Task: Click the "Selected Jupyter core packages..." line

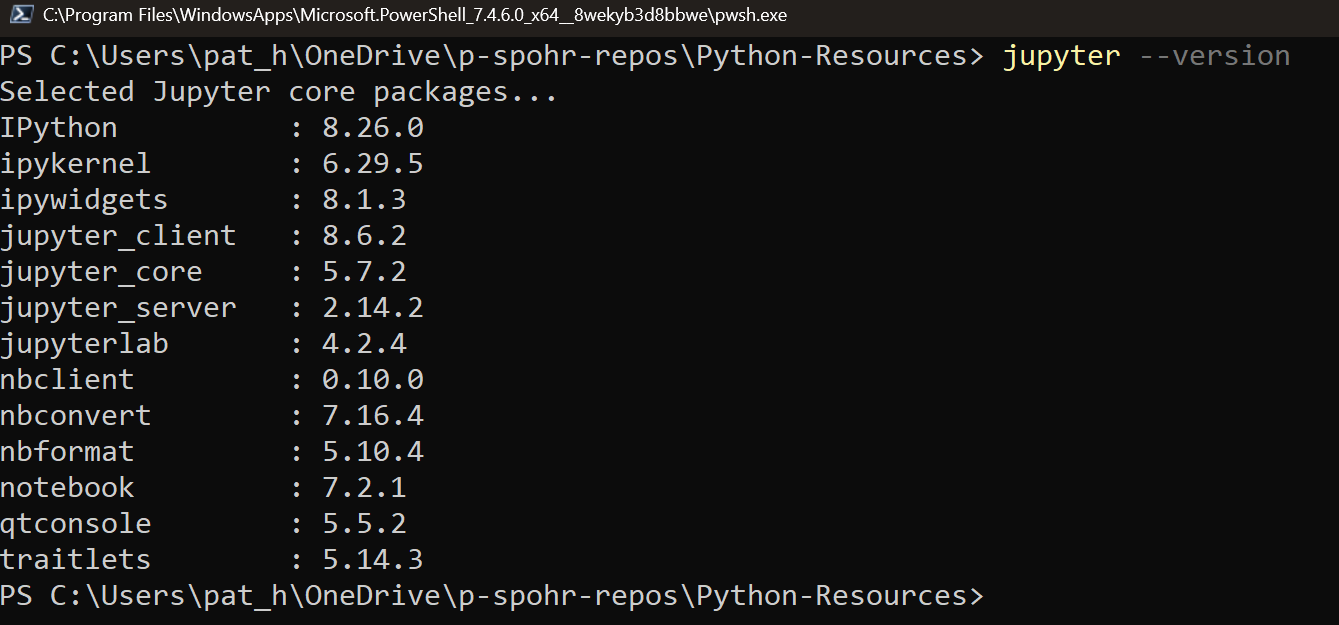Action: coord(279,92)
